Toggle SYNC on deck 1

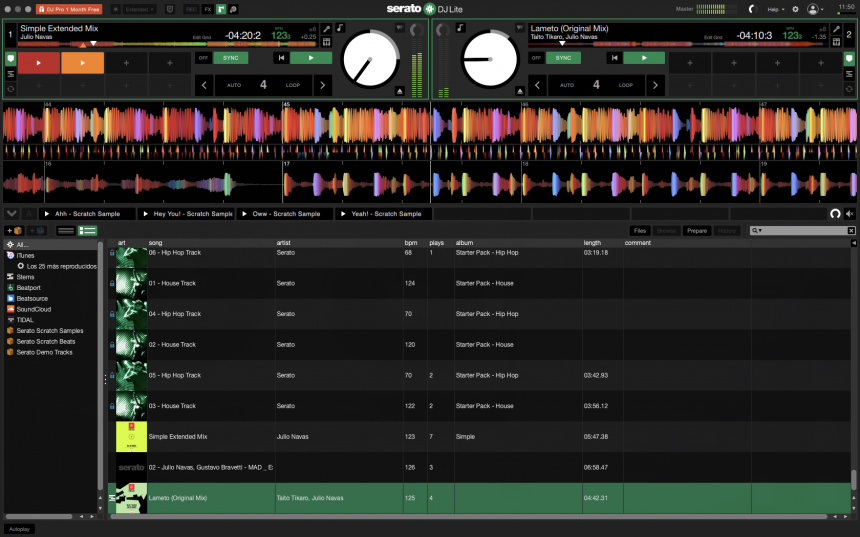tap(230, 58)
